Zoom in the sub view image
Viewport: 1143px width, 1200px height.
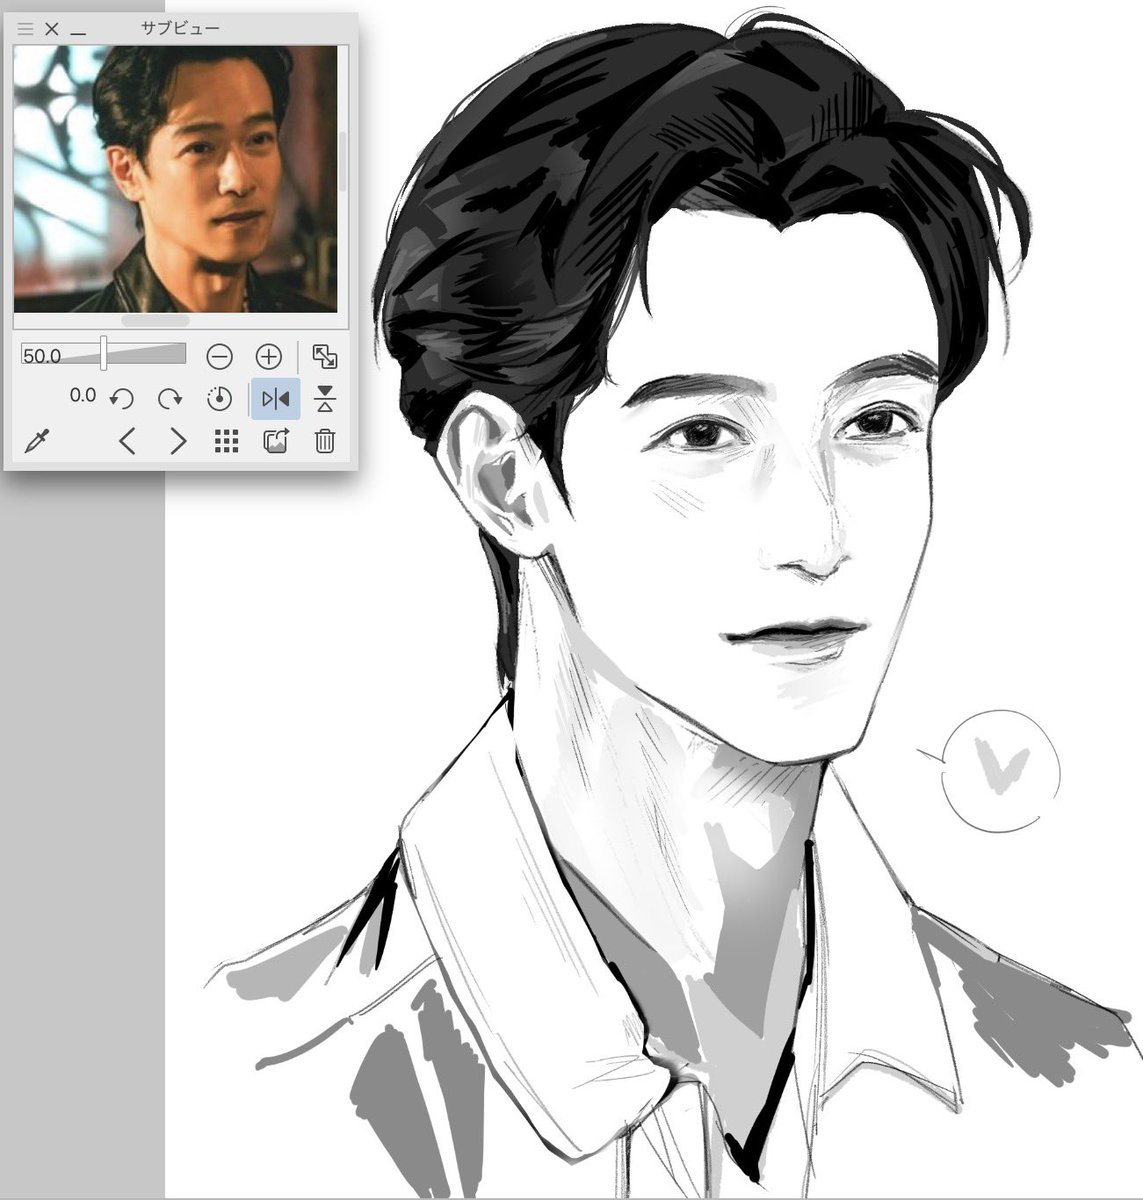pos(269,356)
